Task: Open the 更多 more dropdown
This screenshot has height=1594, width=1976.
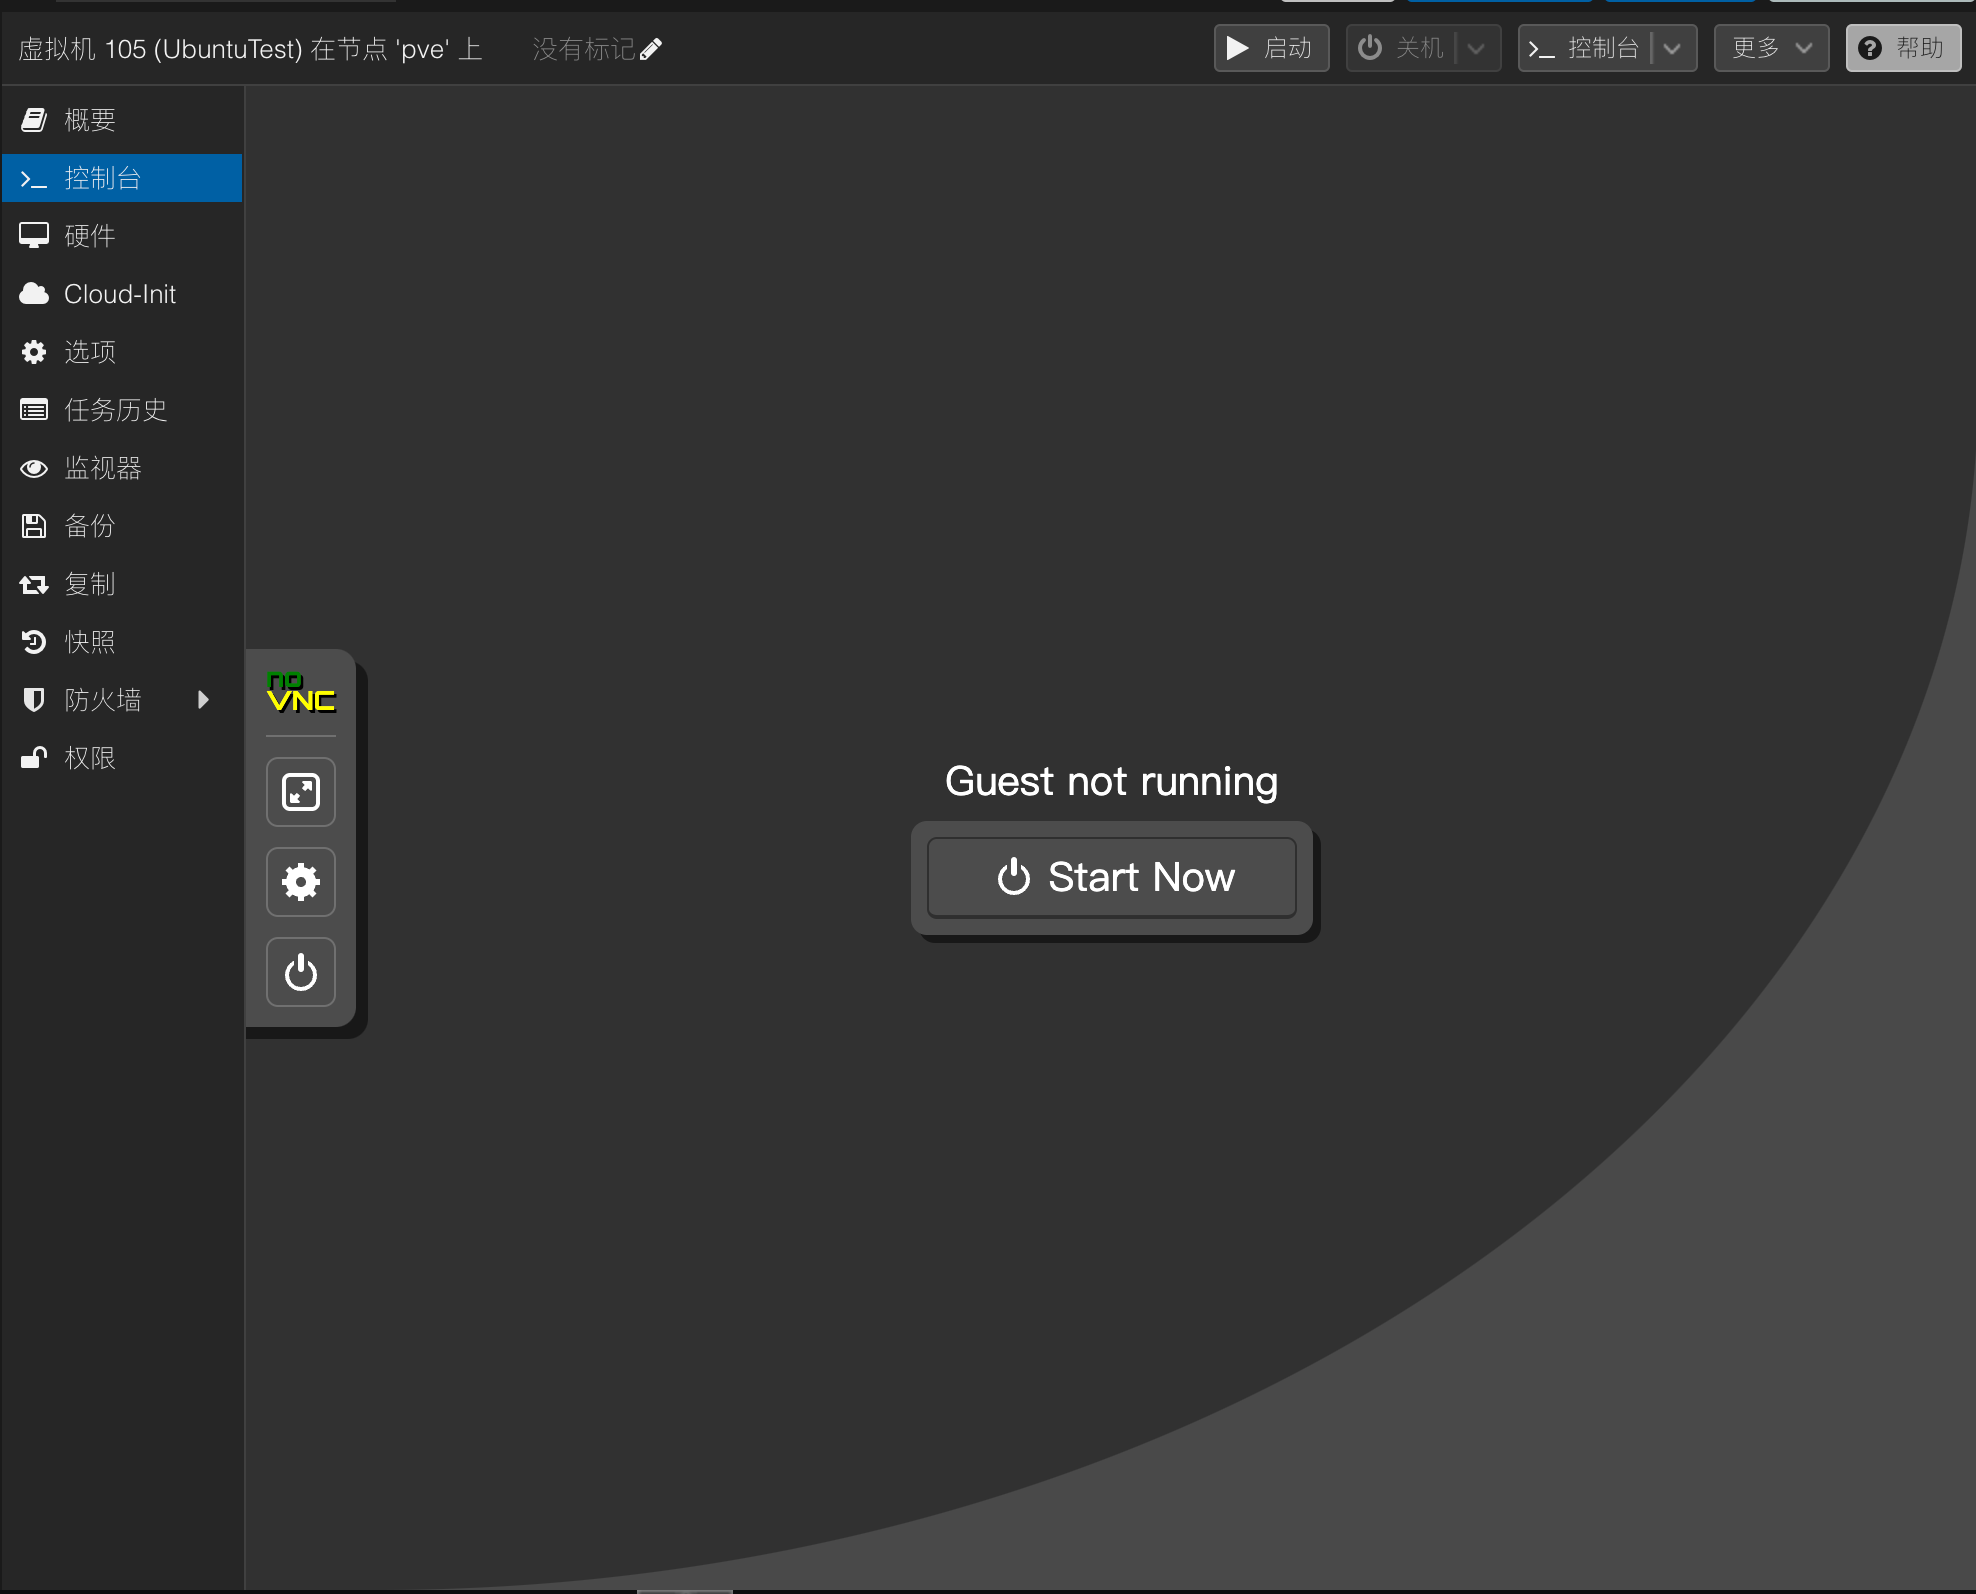Action: 1771,48
